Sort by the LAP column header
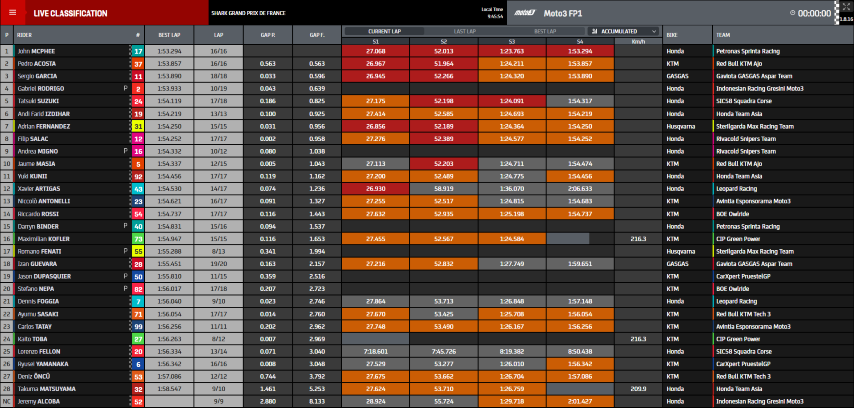This screenshot has height=408, width=854. [218, 35]
